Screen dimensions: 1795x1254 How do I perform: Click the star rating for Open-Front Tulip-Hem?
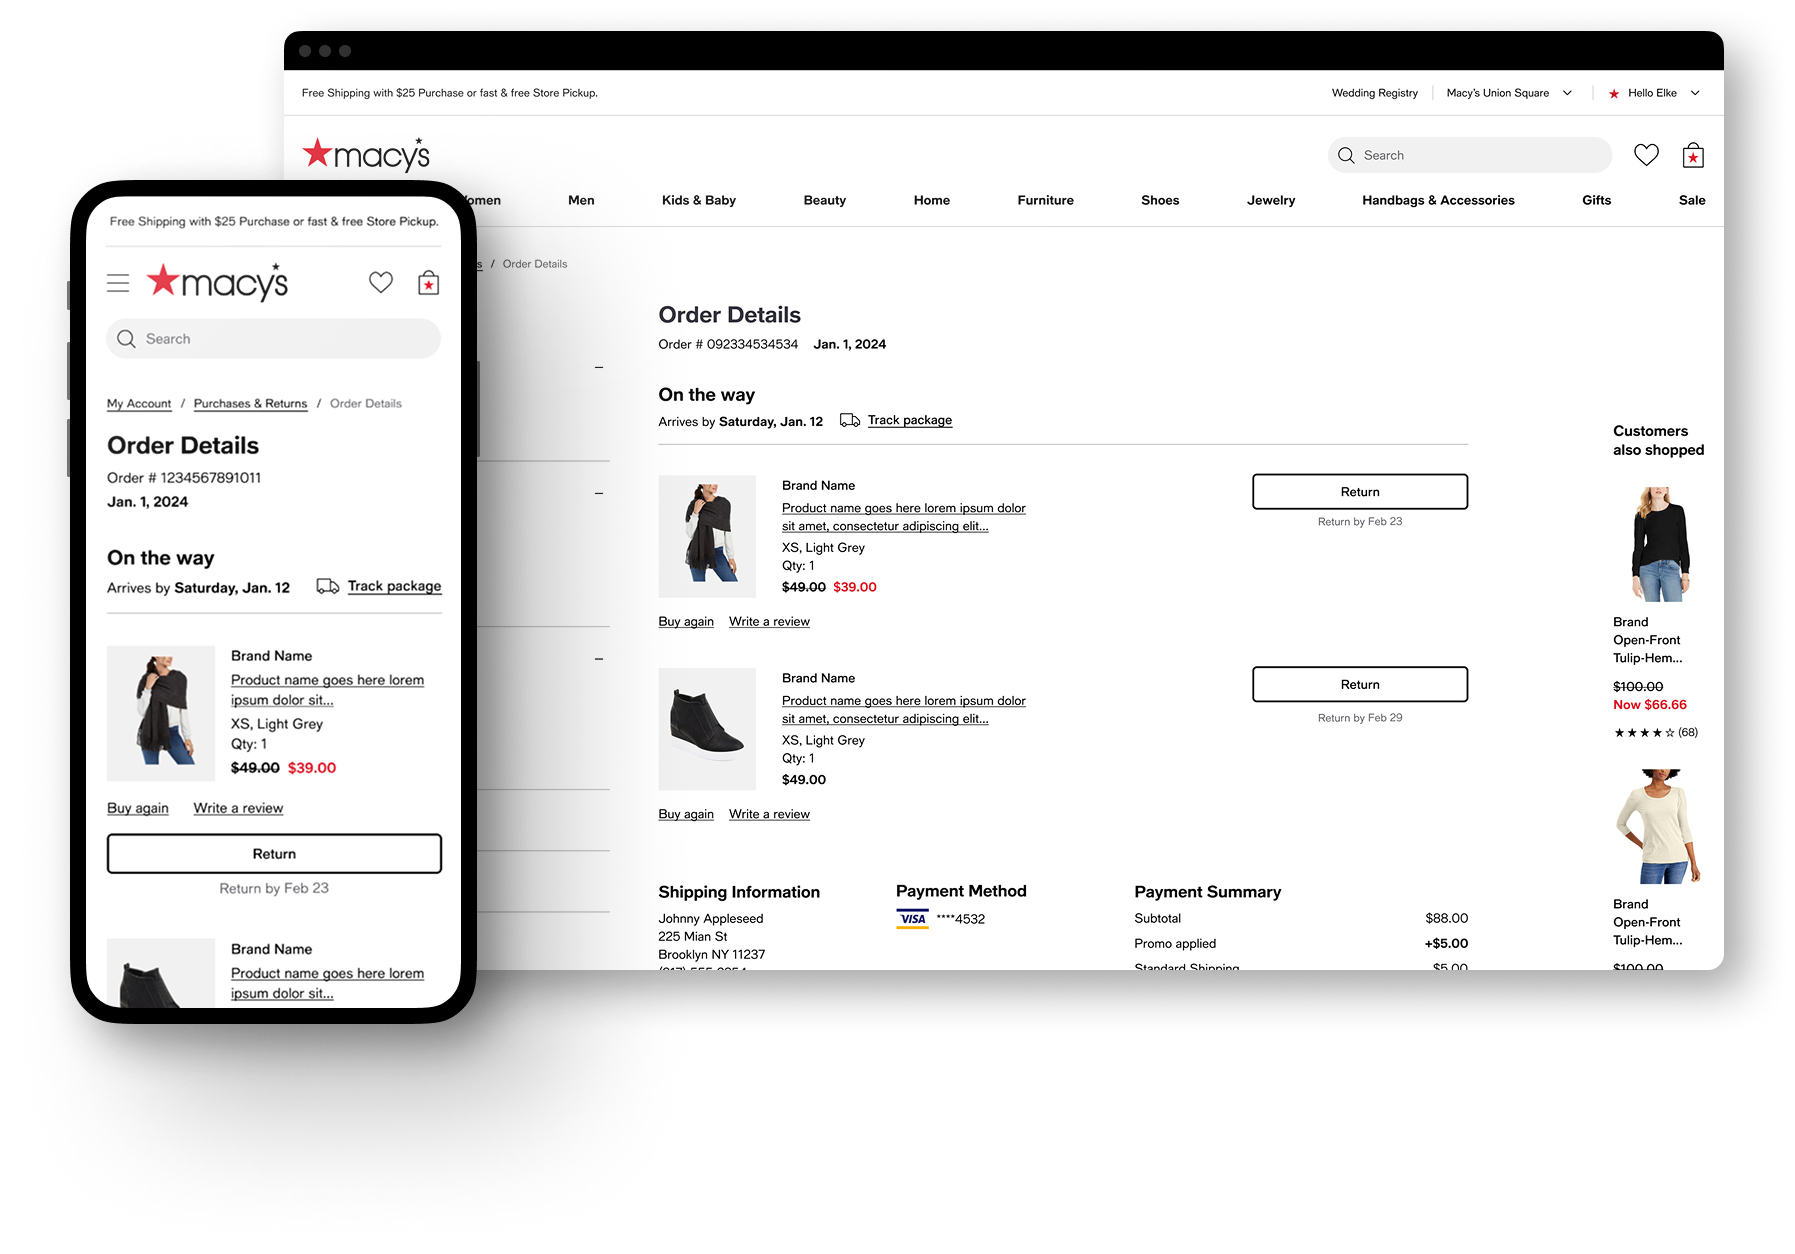[x=1644, y=733]
